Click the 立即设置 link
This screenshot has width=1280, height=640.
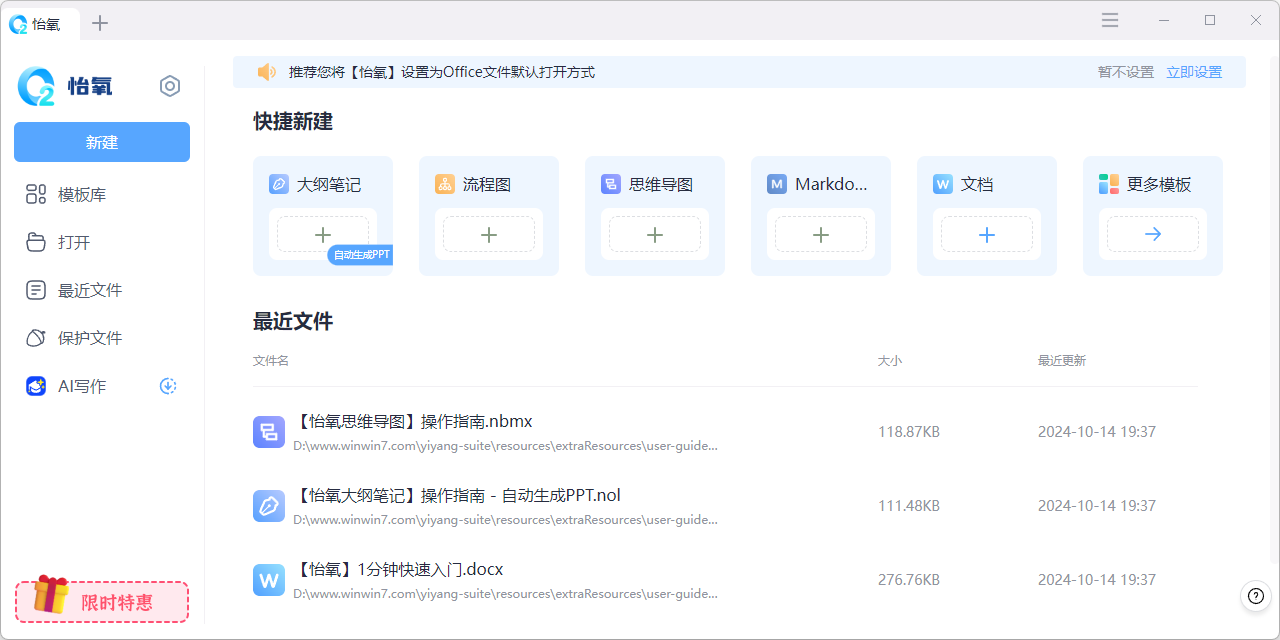point(1194,72)
